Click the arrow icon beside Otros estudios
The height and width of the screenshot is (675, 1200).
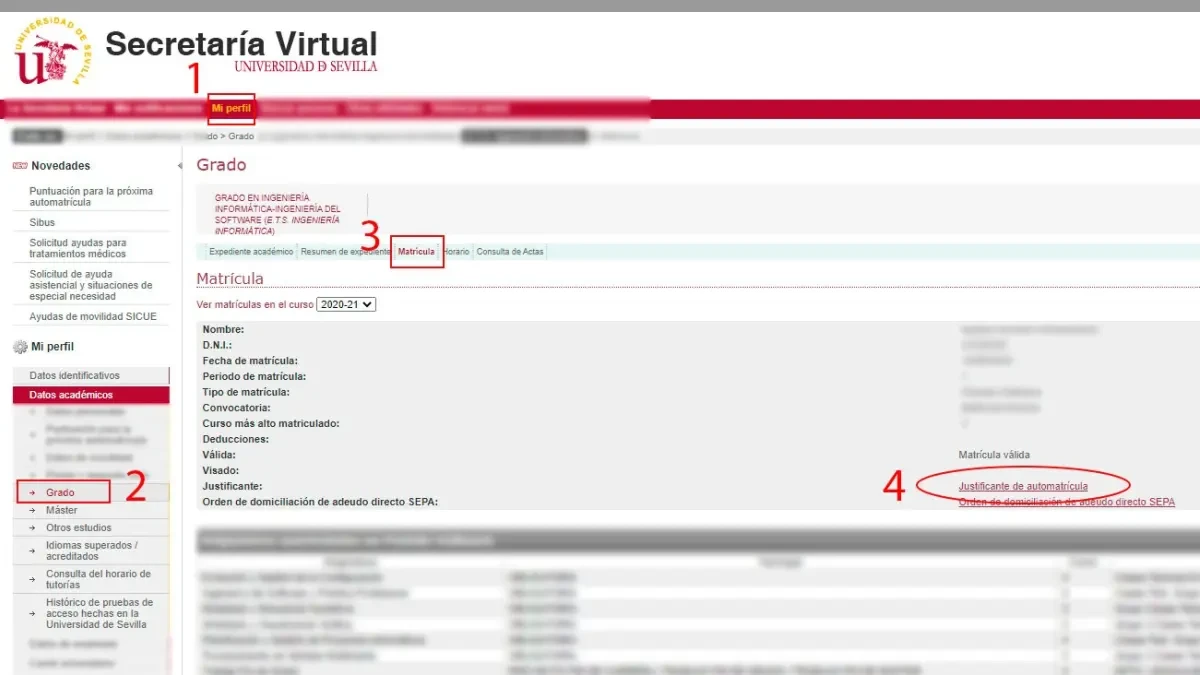pos(32,528)
